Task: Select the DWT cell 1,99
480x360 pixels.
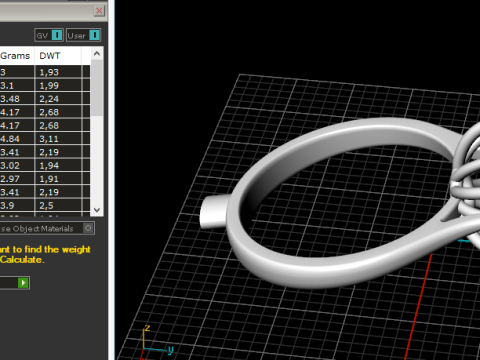Action: [58, 85]
